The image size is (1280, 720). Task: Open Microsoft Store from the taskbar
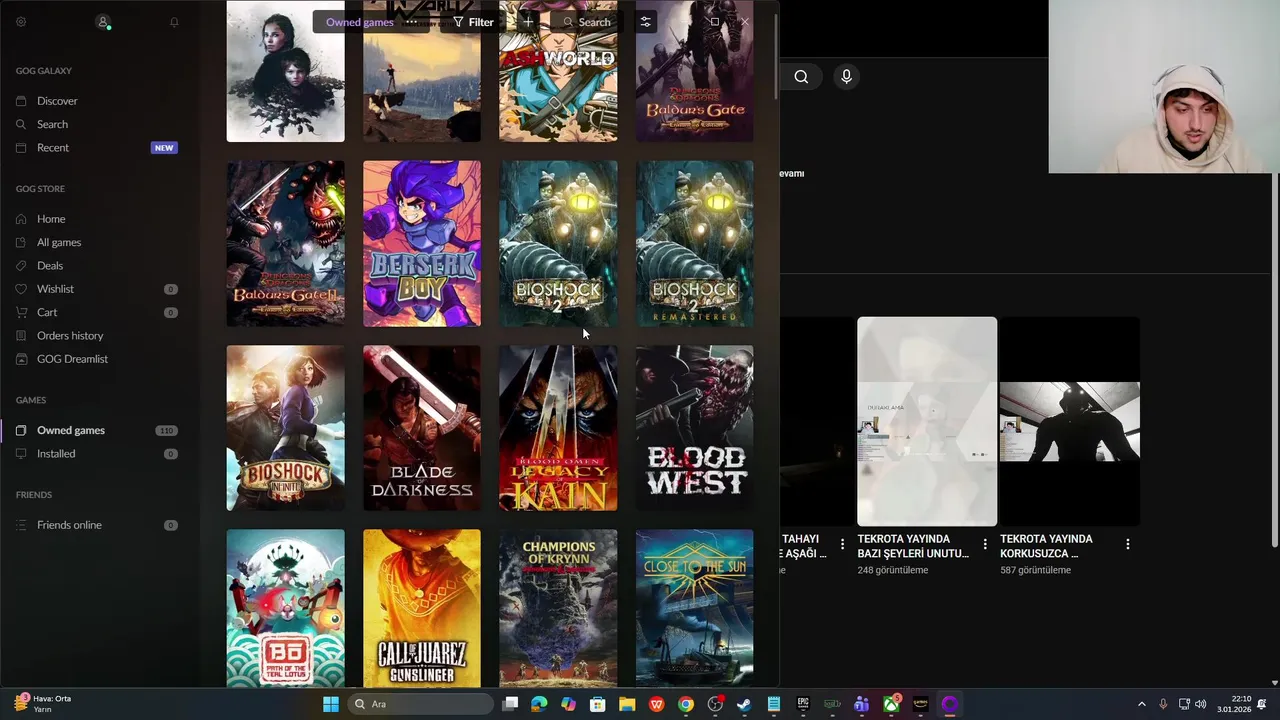coord(598,704)
